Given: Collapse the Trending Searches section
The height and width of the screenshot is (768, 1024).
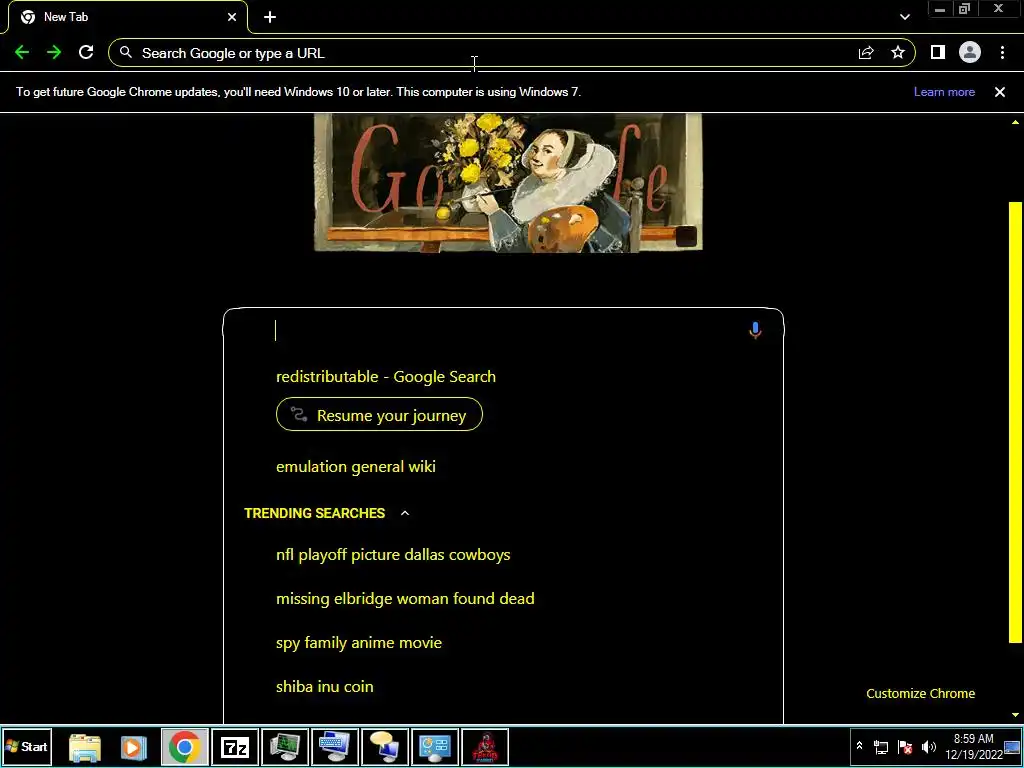Looking at the screenshot, I should tap(405, 513).
